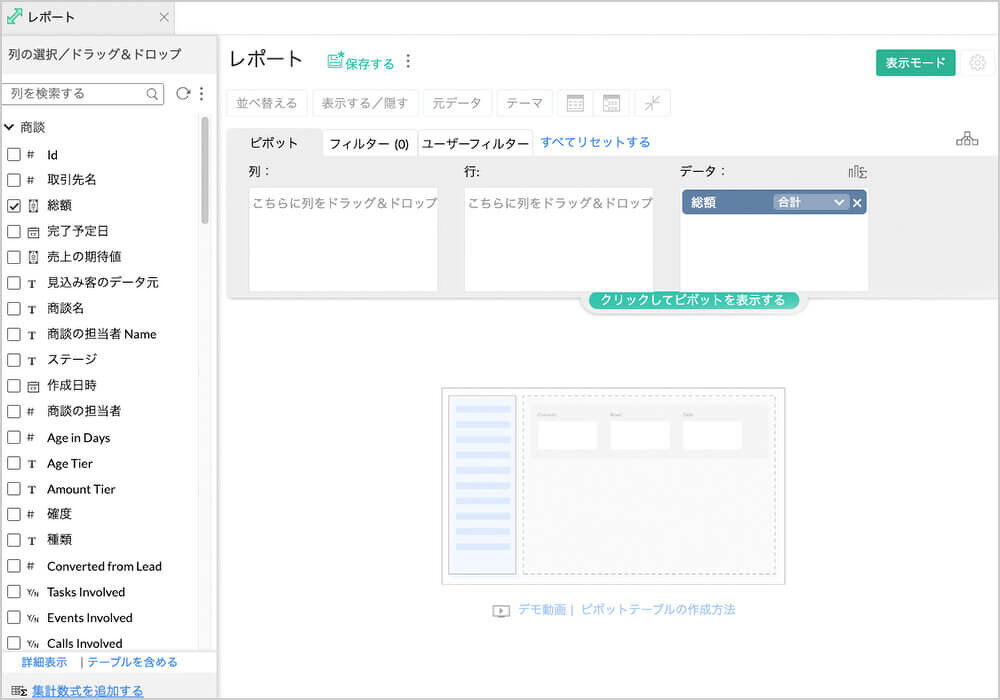Click the 詳細表示 link
Viewport: 1000px width, 700px height.
pos(44,662)
